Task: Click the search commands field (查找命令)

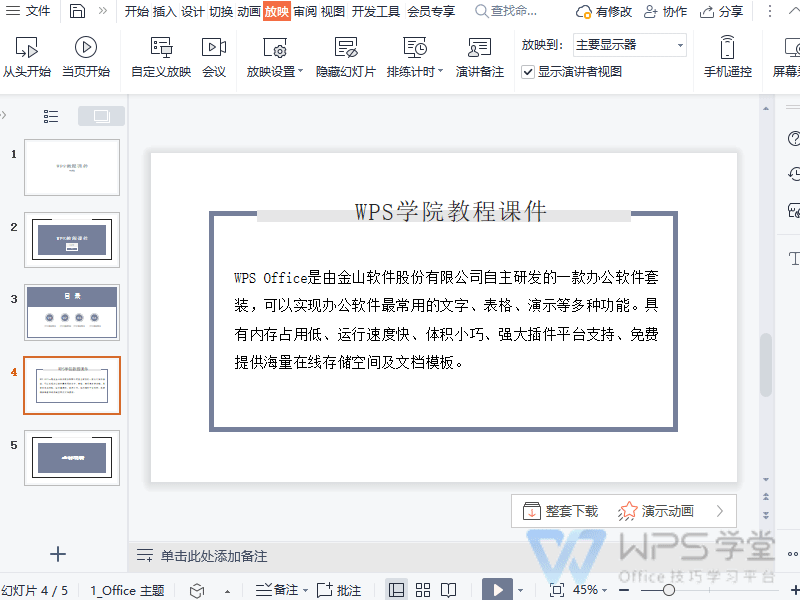Action: point(506,11)
